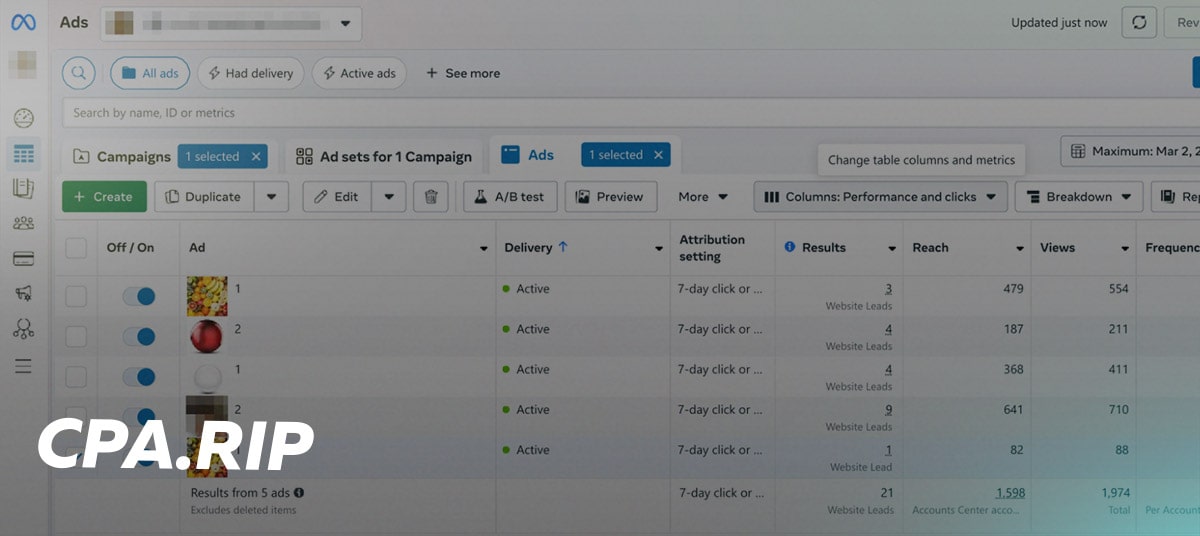Screen dimensions: 1200x536
Task: Open All tools hamburger menu in sidebar
Action: pyautogui.click(x=24, y=366)
